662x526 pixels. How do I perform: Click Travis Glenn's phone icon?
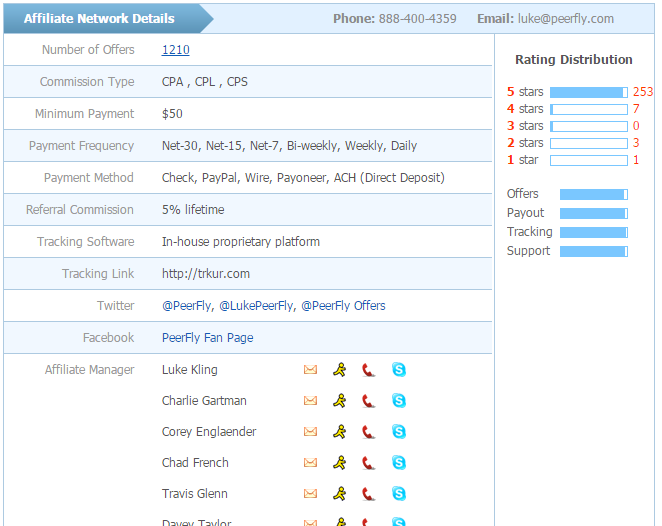[368, 493]
